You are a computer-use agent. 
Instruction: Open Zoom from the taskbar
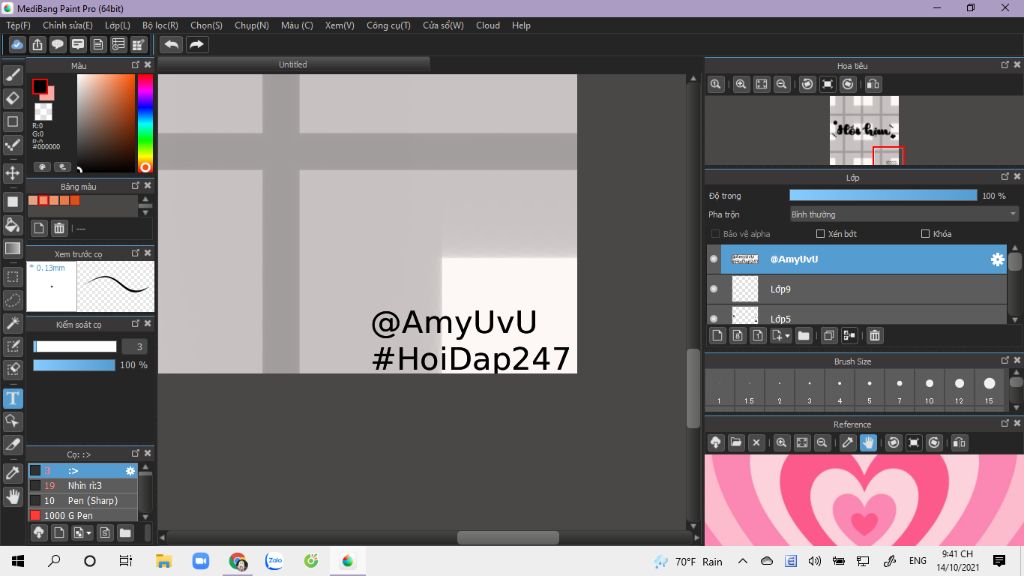click(x=200, y=561)
